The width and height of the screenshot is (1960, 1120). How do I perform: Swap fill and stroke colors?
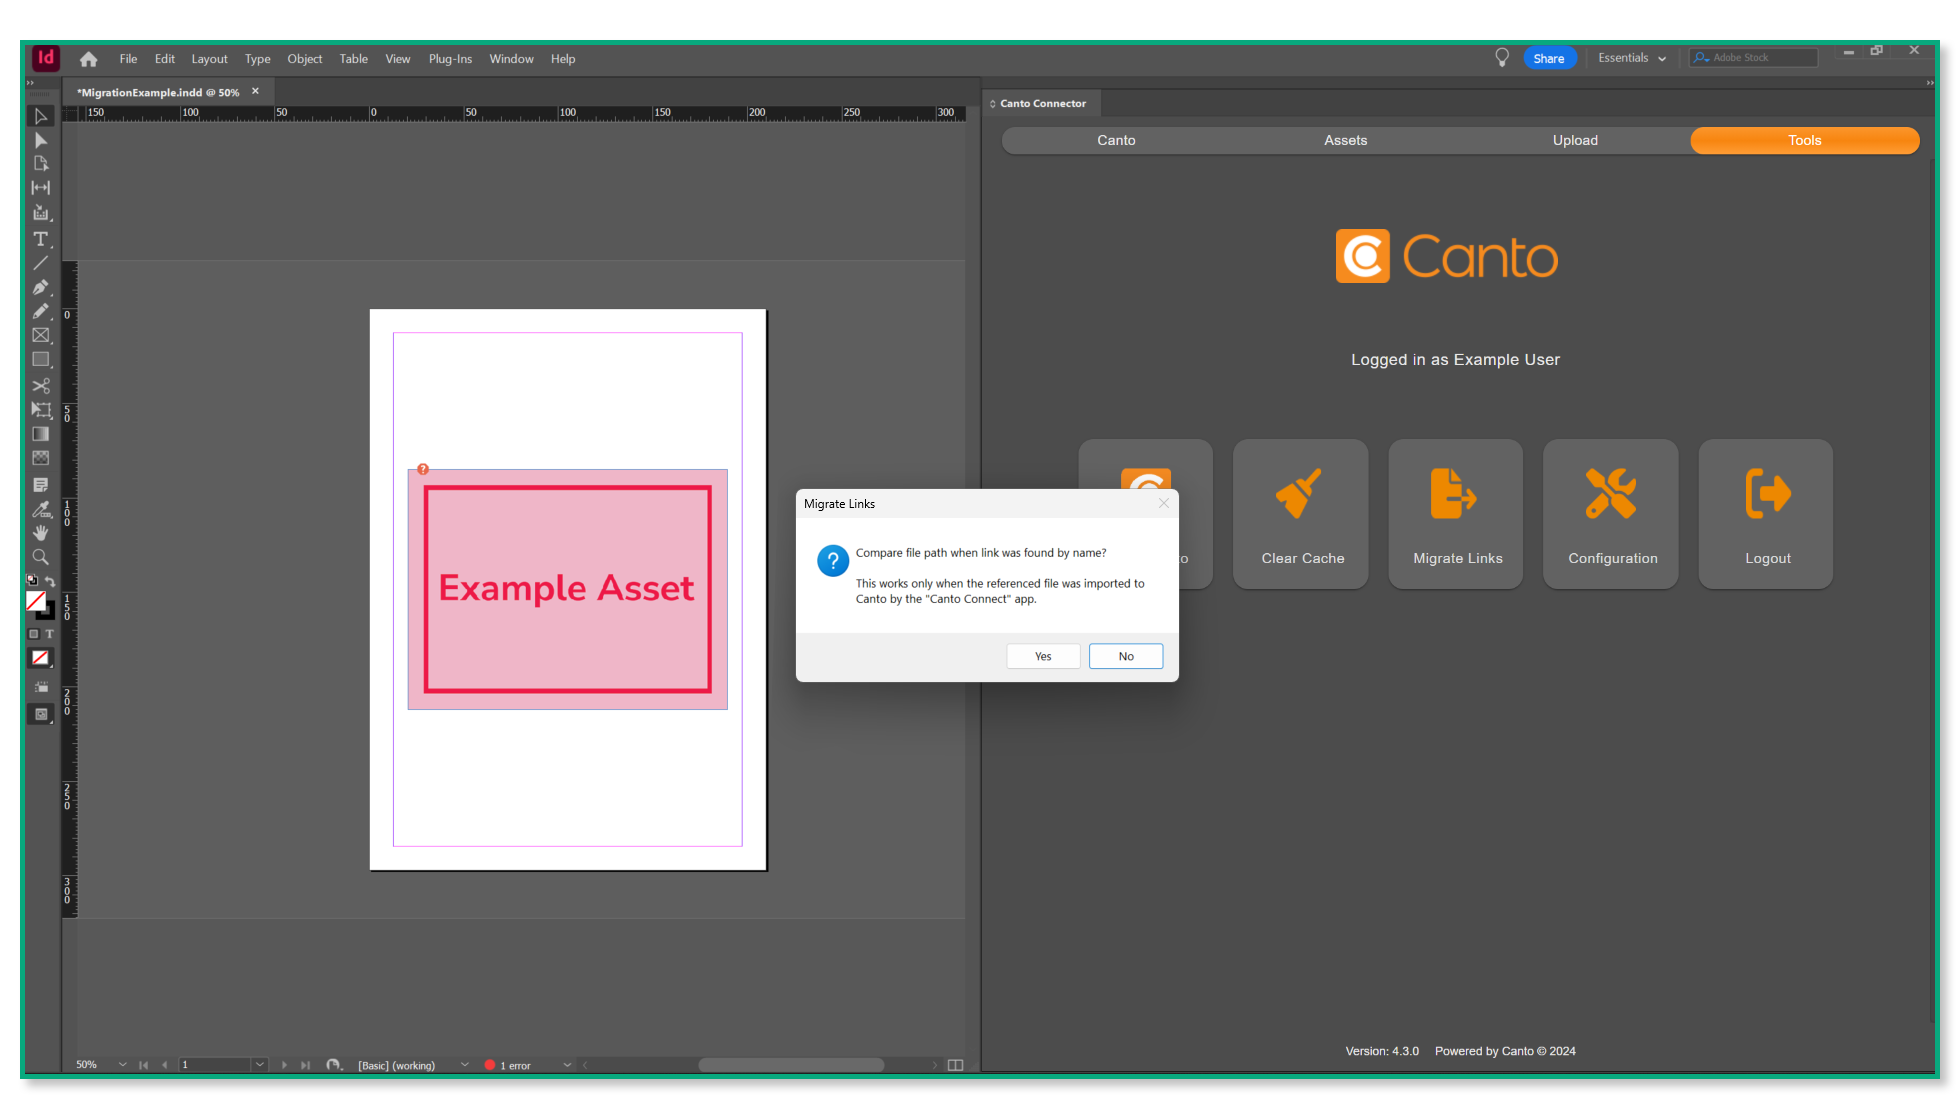point(50,581)
